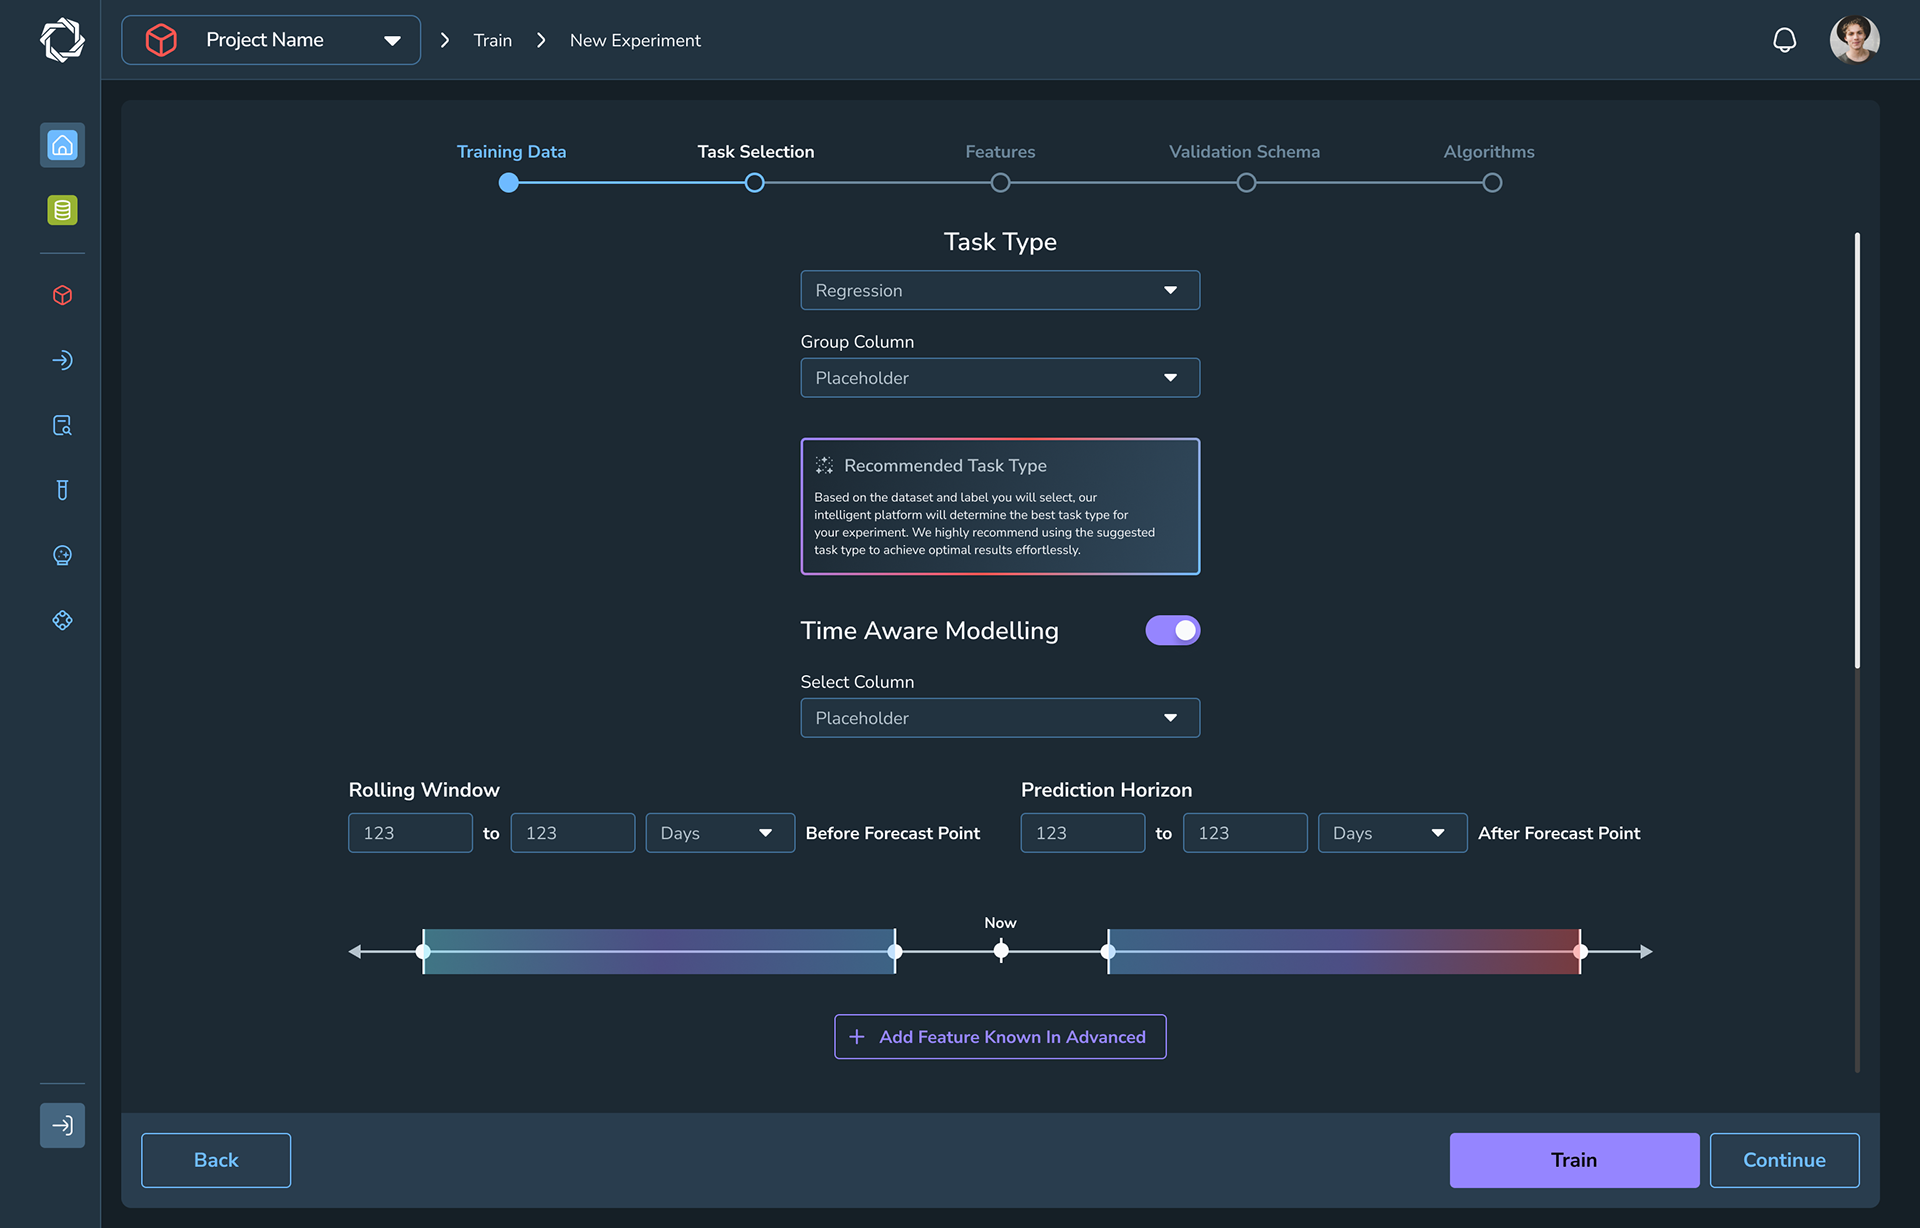1920x1228 pixels.
Task: Click the notification bell icon
Action: tap(1784, 40)
